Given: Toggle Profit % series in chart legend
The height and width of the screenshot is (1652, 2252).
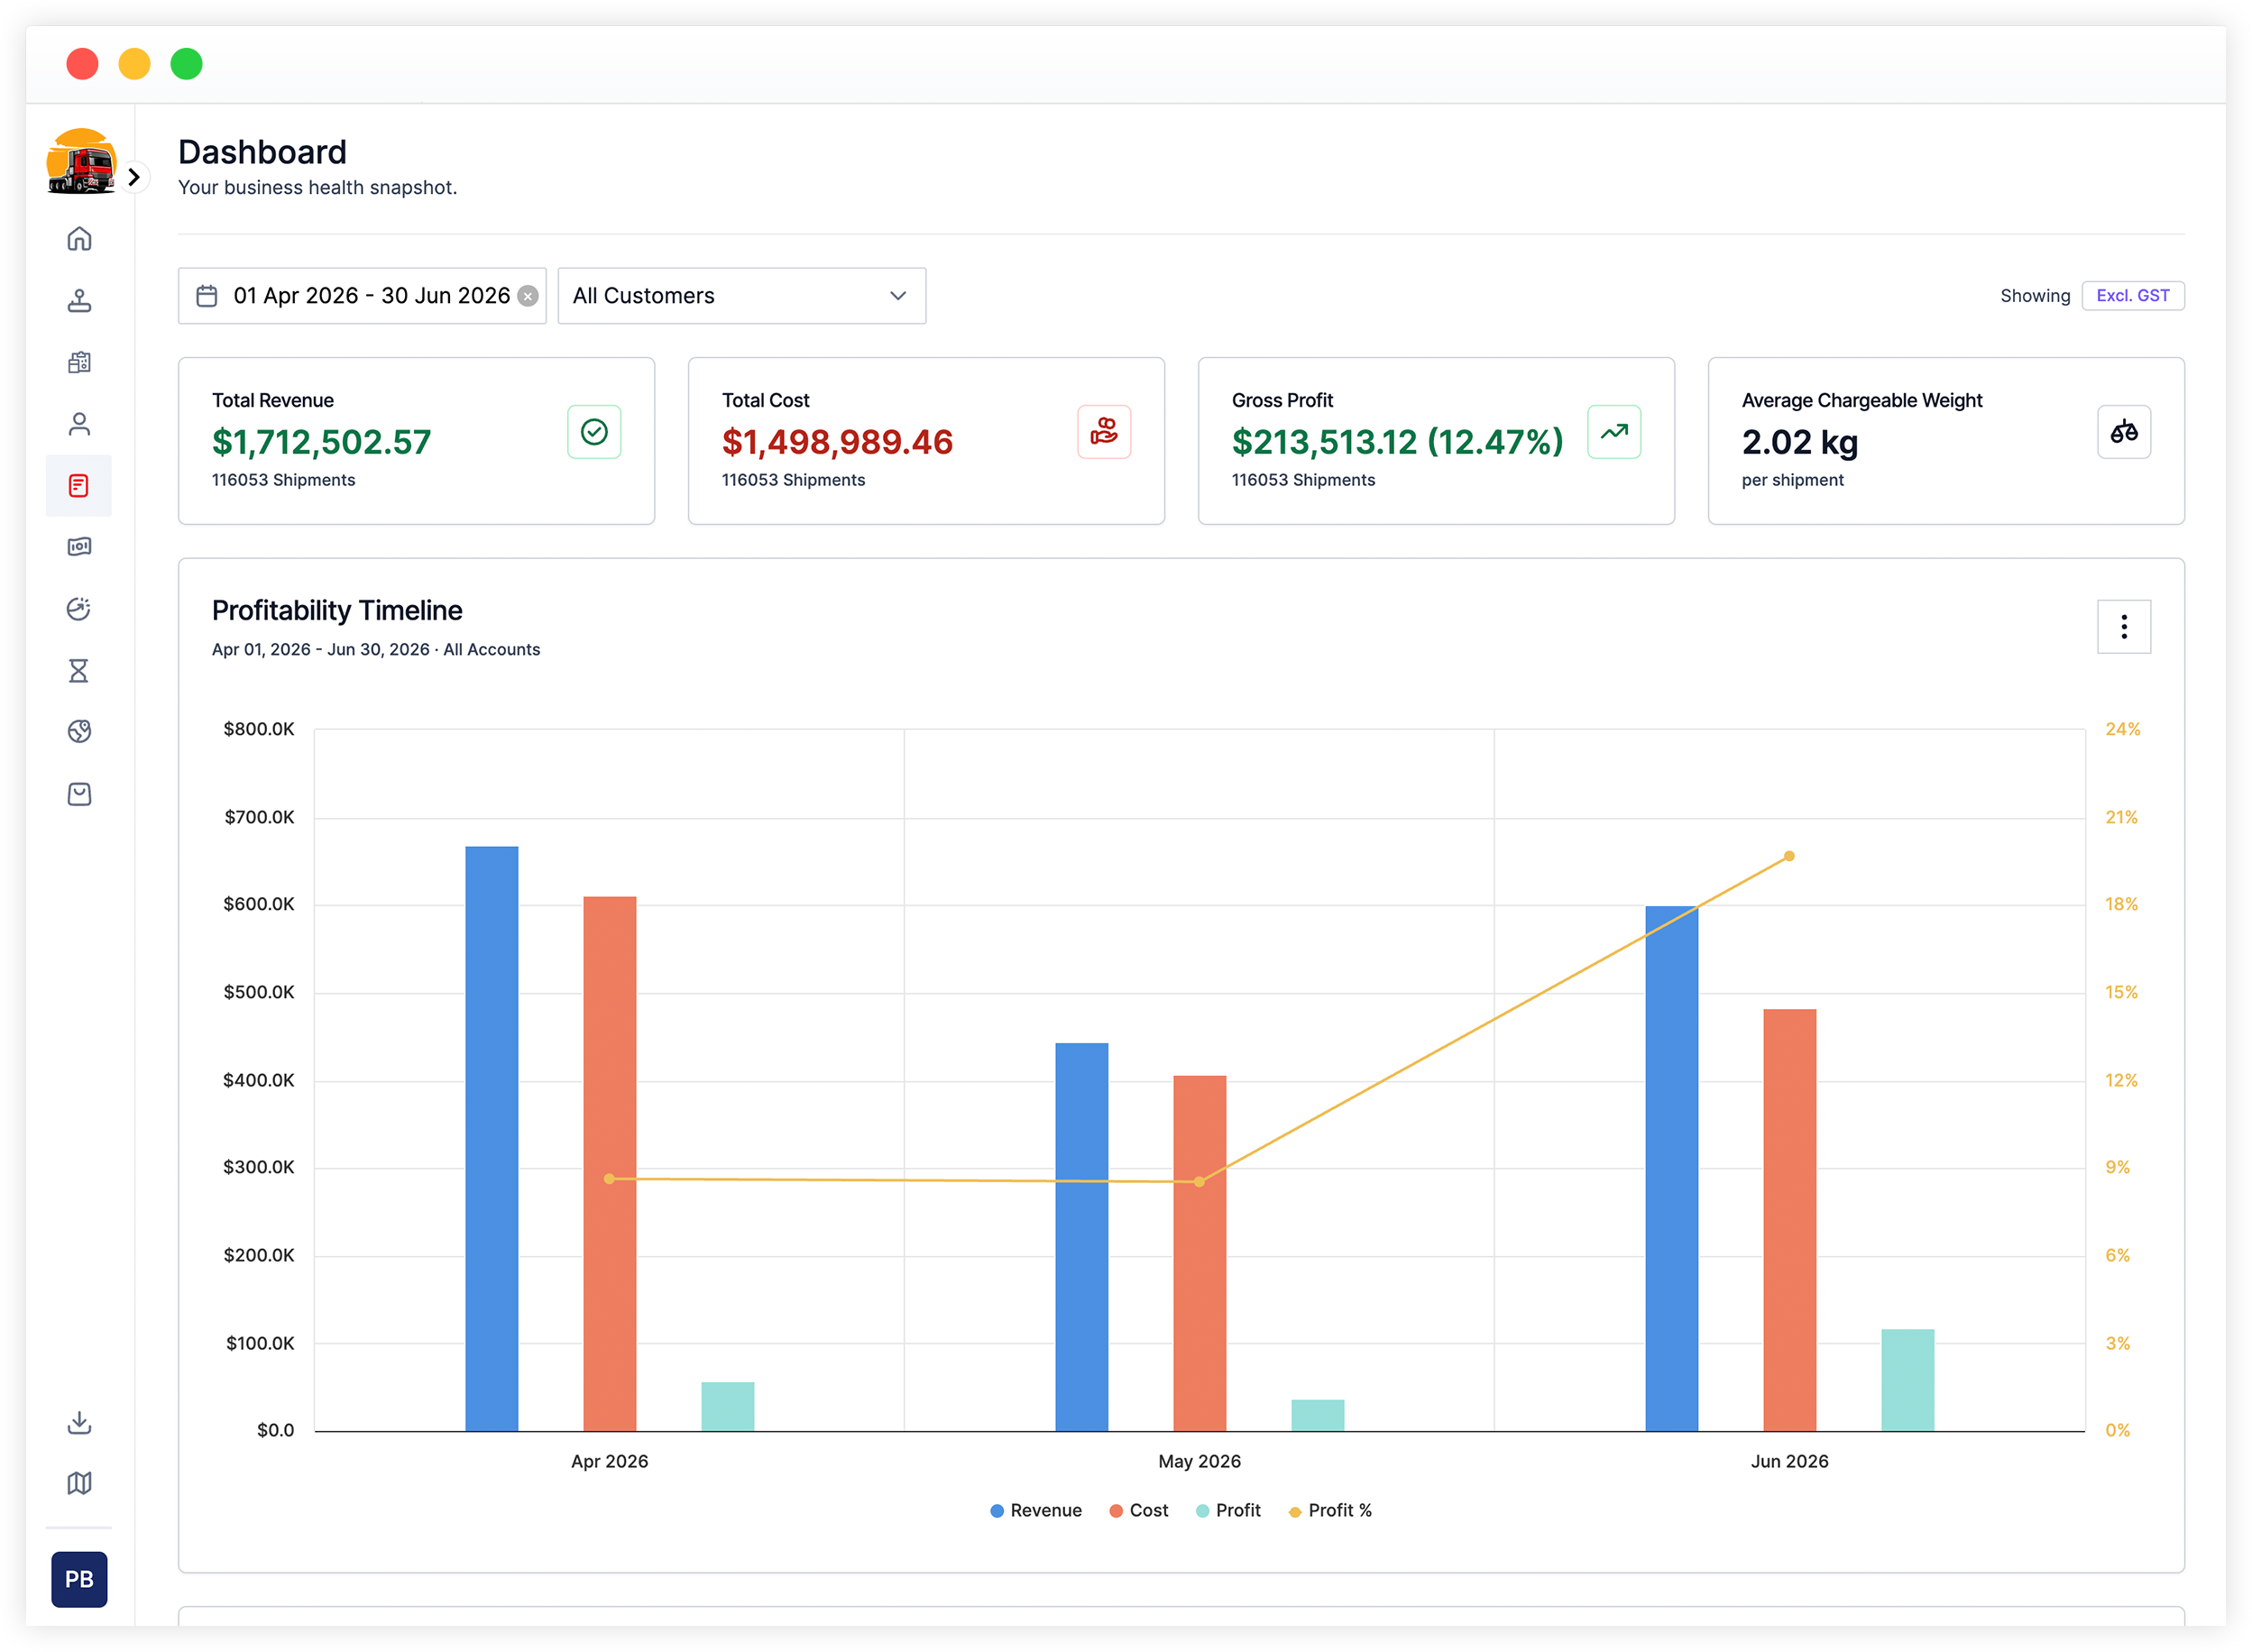Looking at the screenshot, I should (1330, 1511).
